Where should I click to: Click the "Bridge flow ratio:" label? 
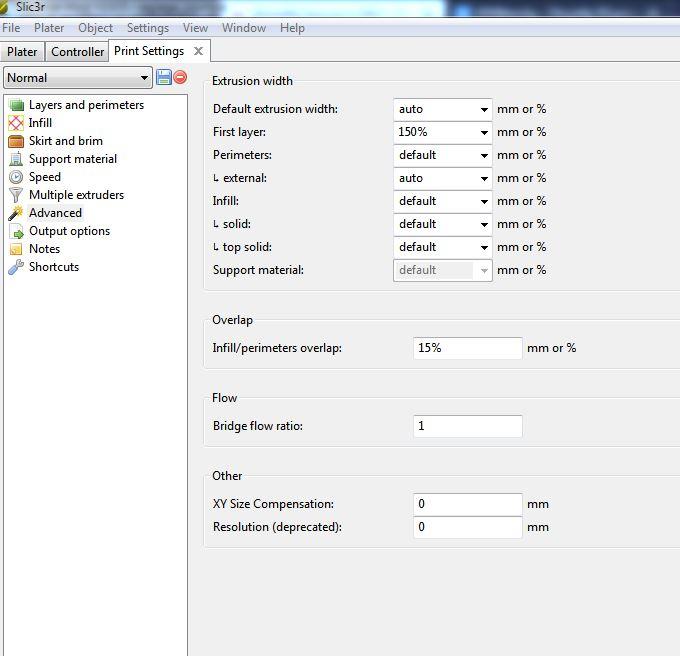point(258,426)
